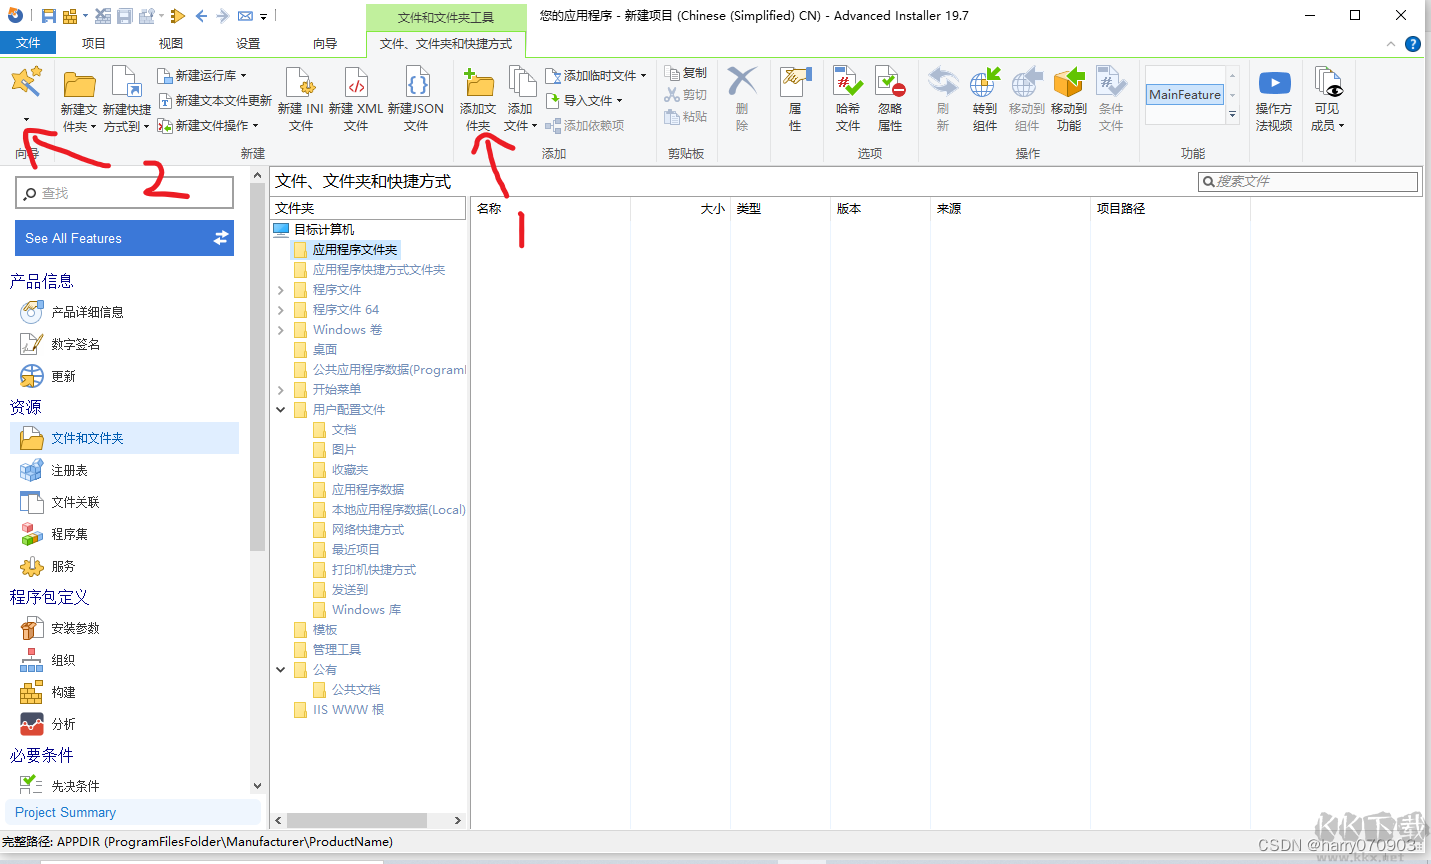Expand the 程序文件 folder node
Viewport: 1431px width, 864px height.
[x=281, y=289]
